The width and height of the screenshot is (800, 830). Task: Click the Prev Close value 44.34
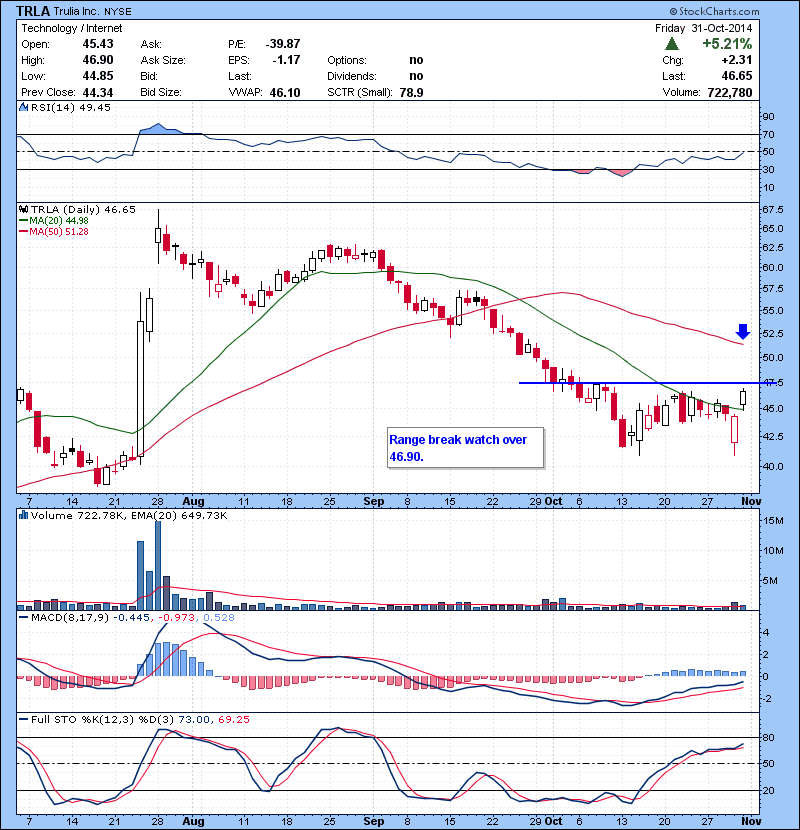pos(98,93)
